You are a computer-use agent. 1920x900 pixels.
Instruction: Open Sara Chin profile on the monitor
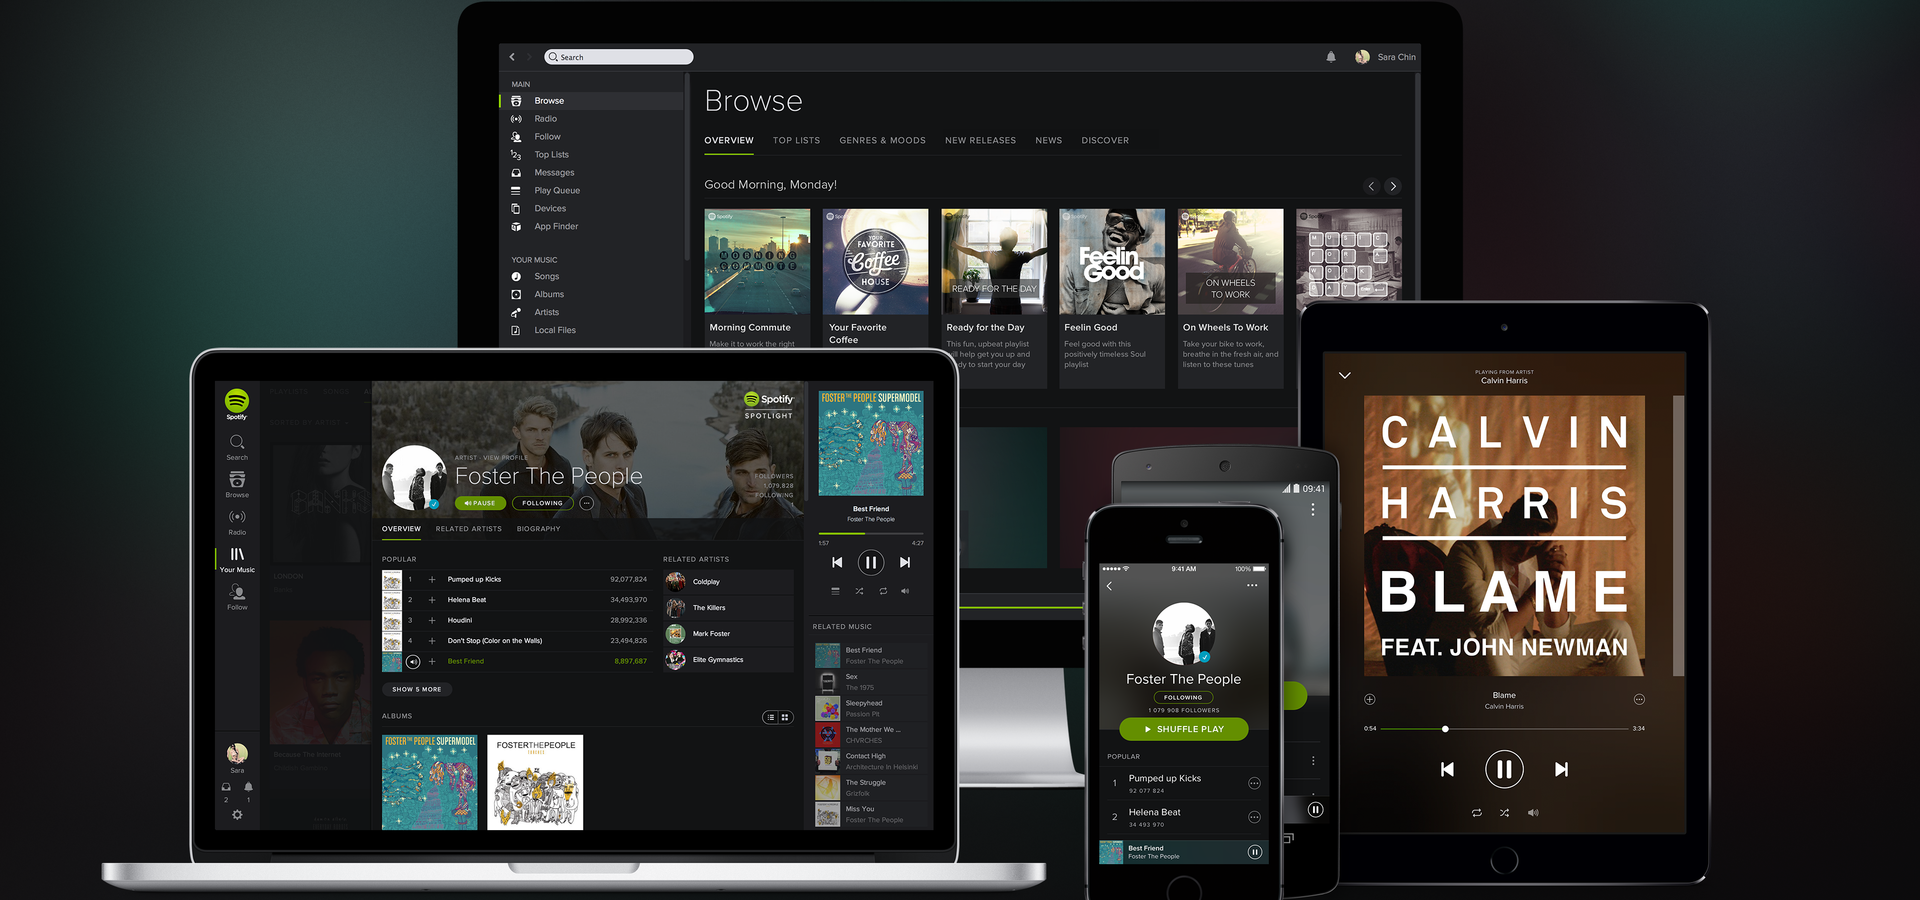(x=1385, y=57)
